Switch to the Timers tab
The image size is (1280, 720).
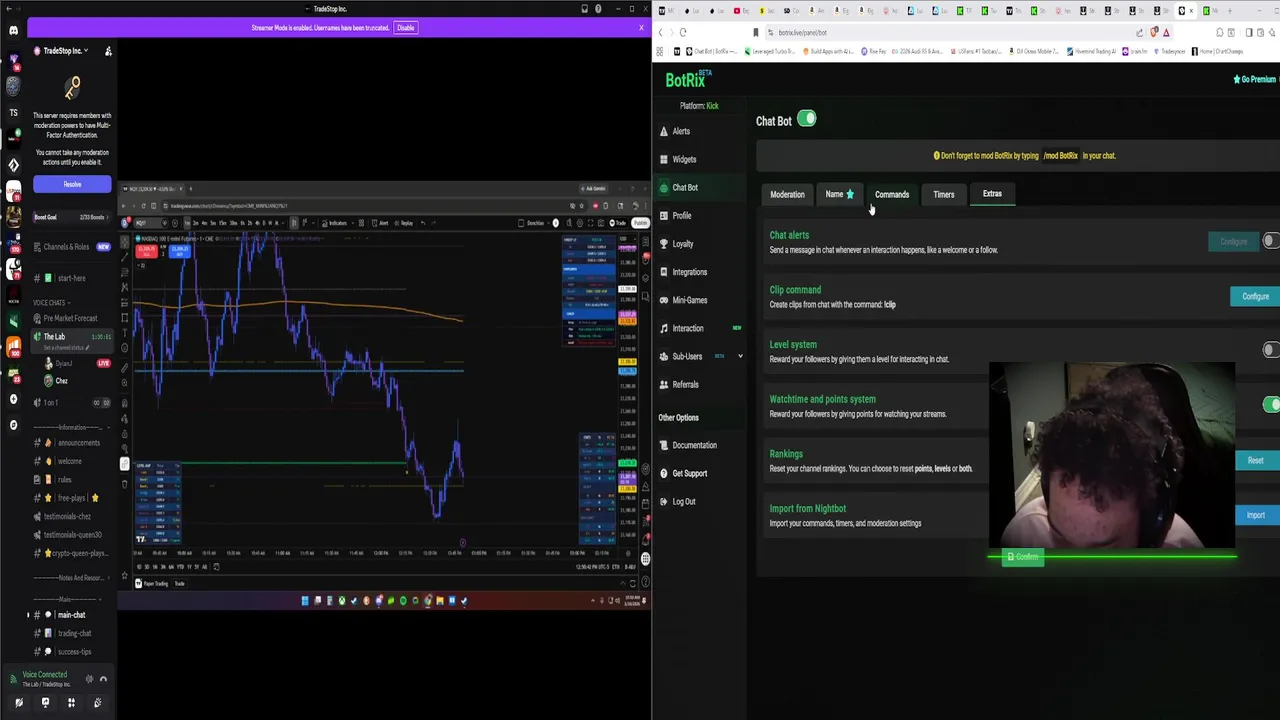(x=943, y=194)
